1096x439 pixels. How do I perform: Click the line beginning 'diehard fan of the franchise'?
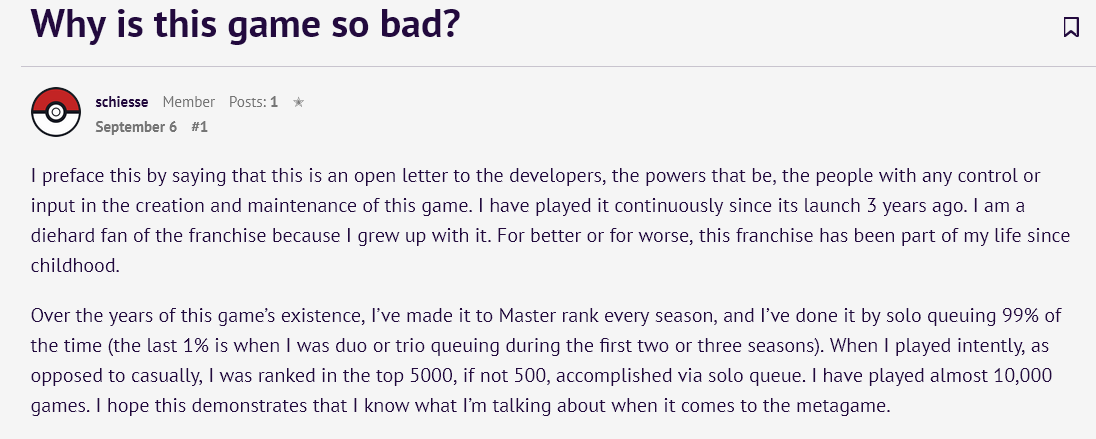[x=550, y=236]
